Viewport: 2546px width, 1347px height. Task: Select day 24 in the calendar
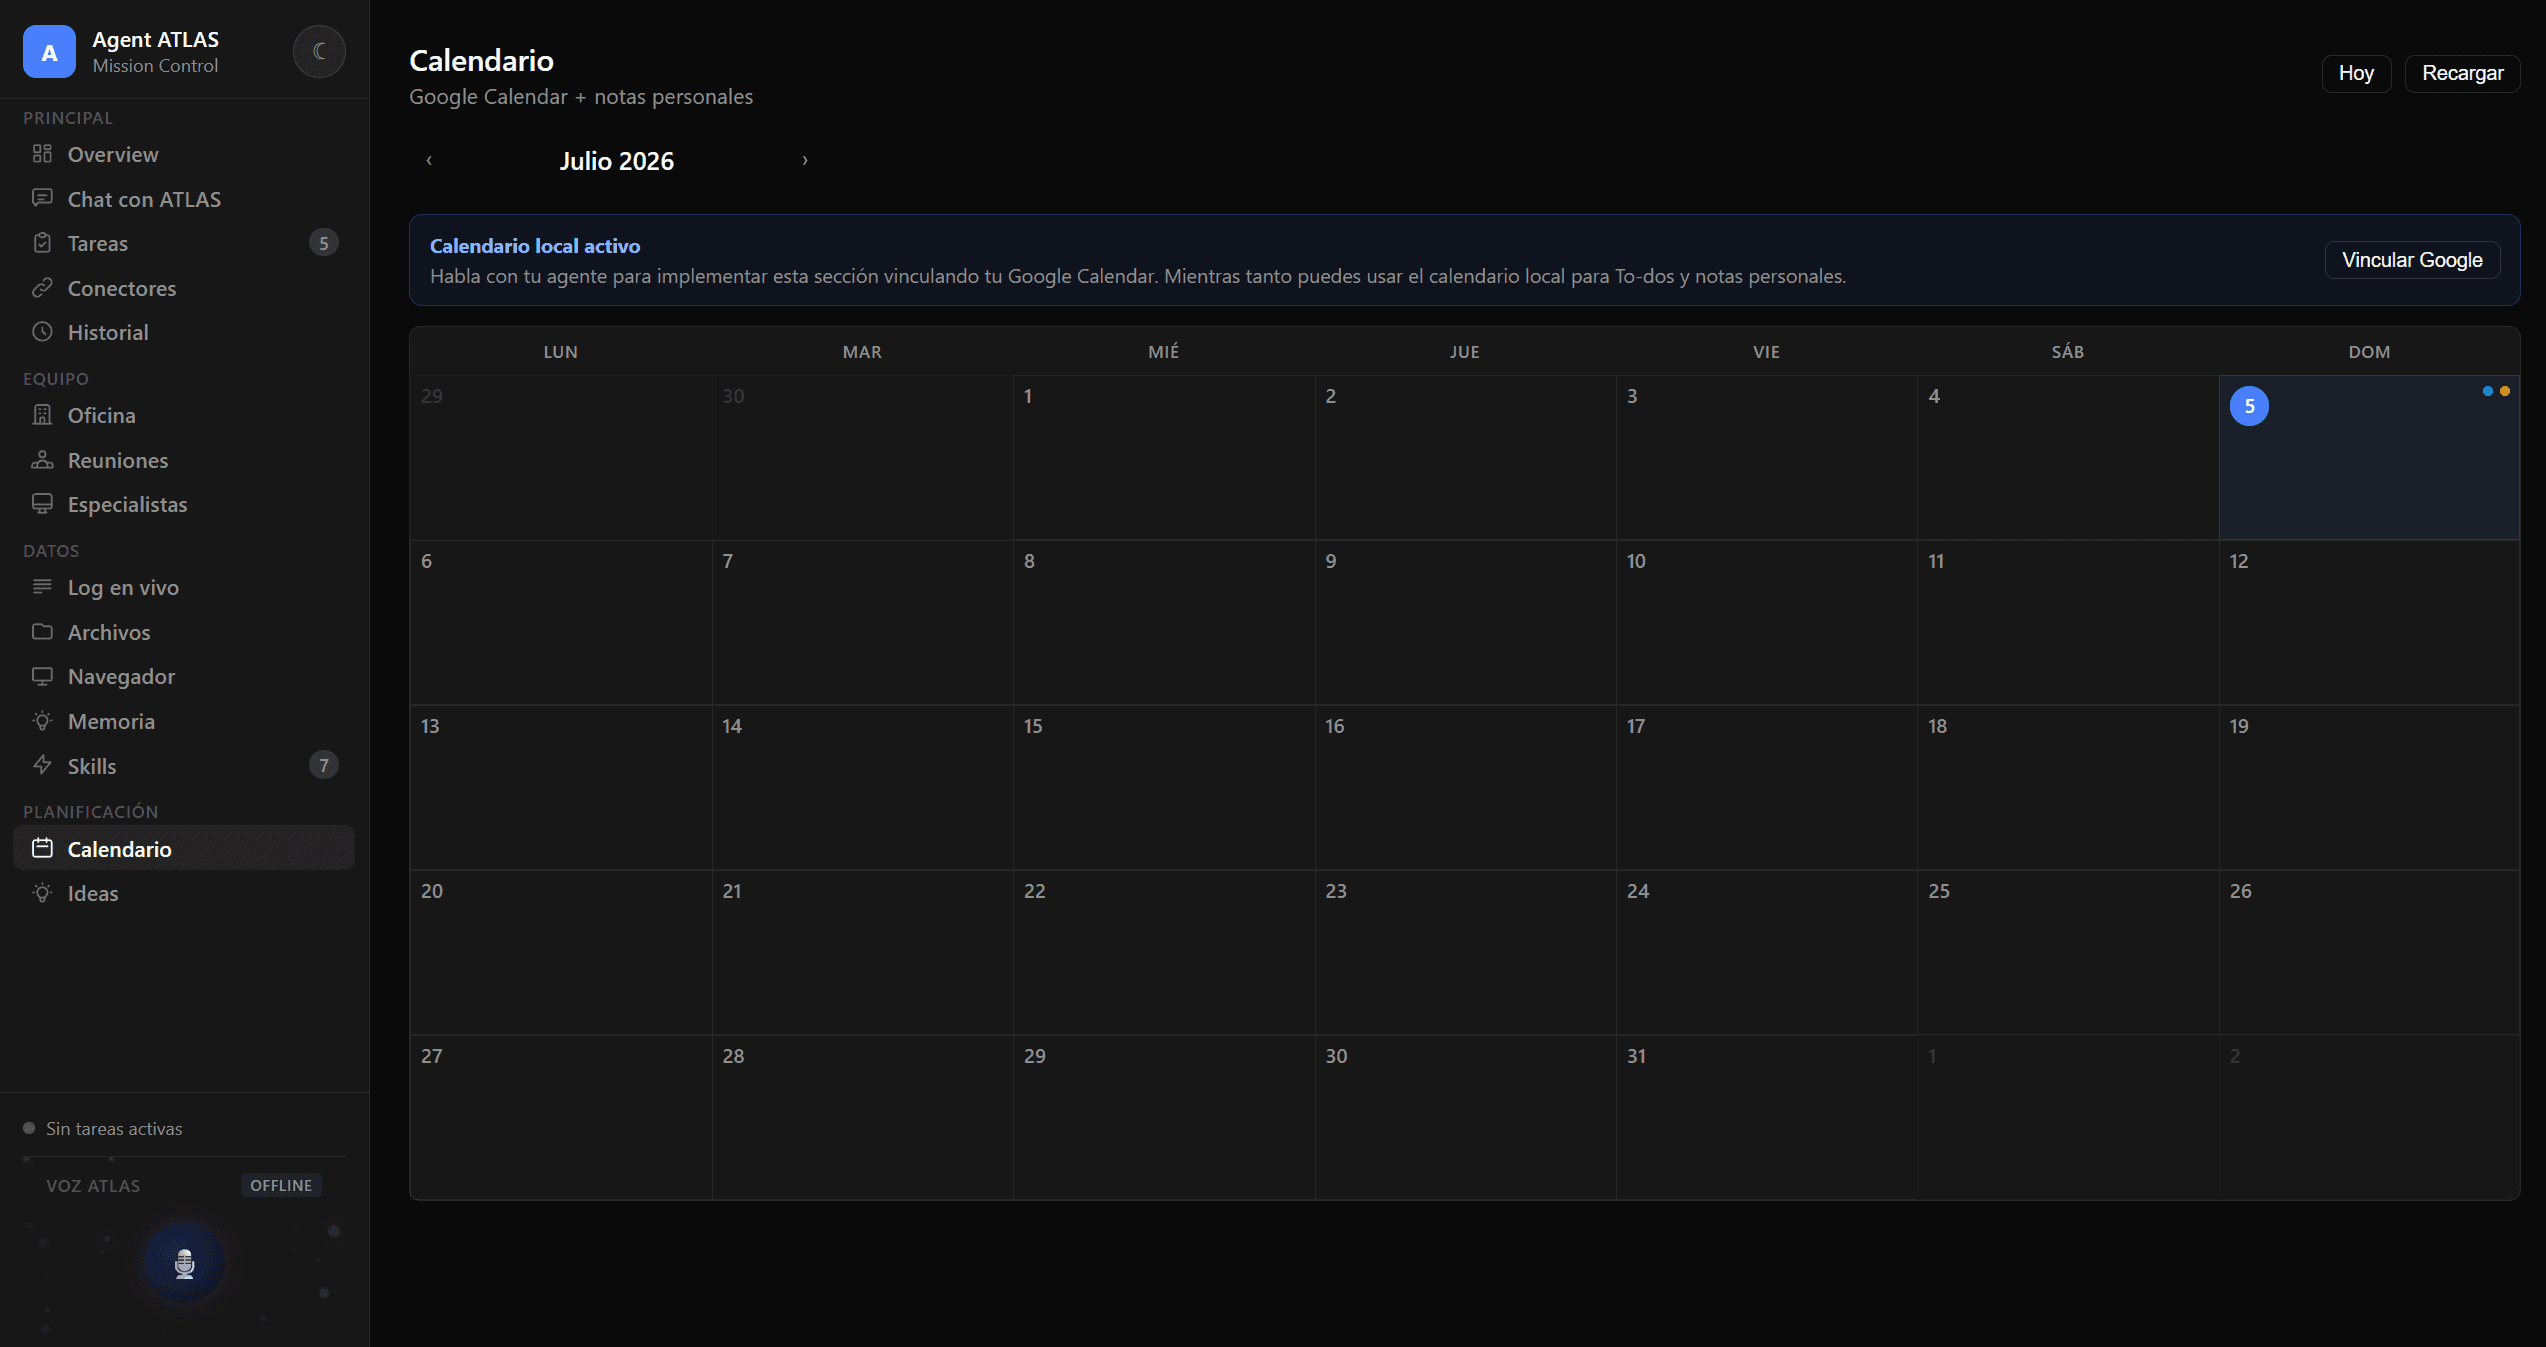click(x=1766, y=953)
